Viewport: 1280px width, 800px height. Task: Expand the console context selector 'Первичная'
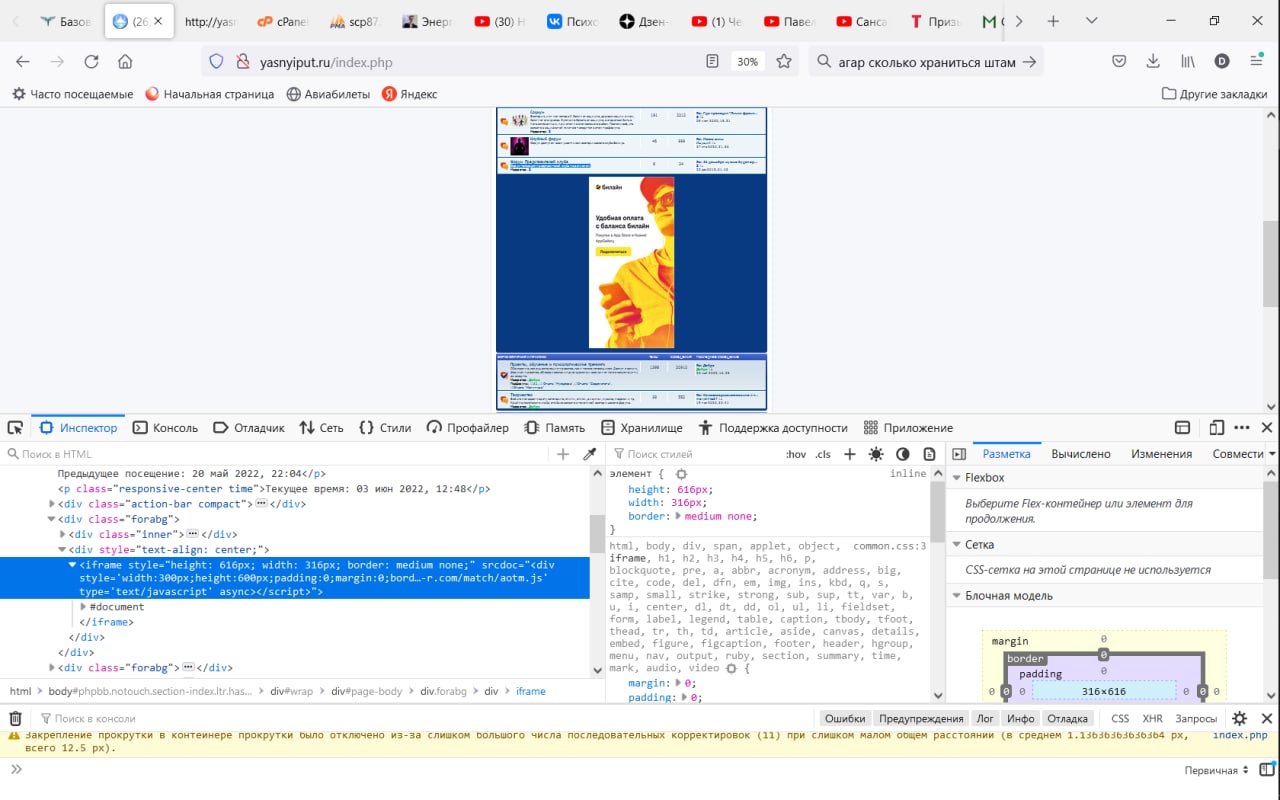pyautogui.click(x=1217, y=770)
